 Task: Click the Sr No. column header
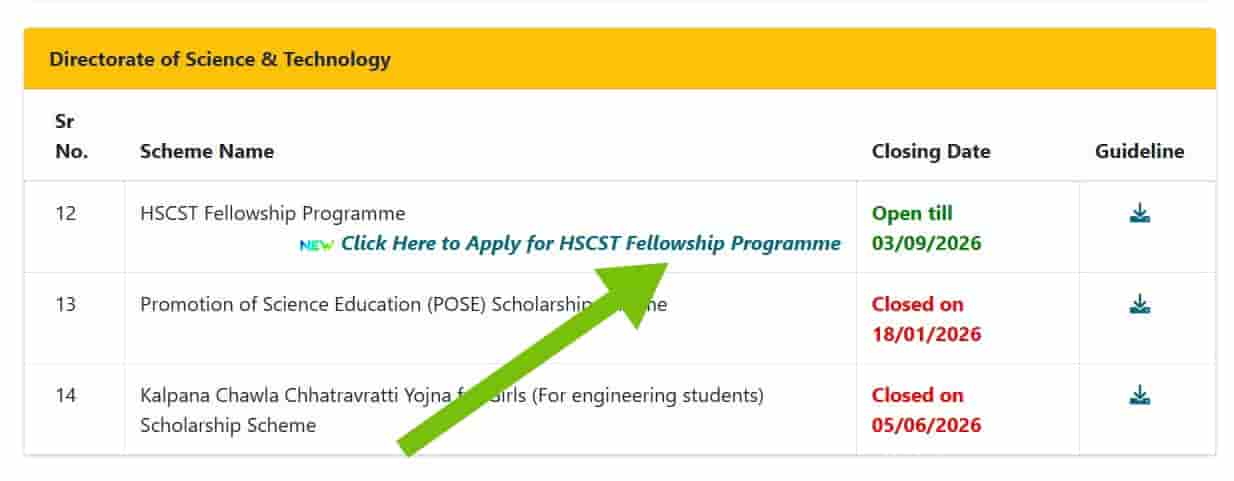click(x=71, y=136)
